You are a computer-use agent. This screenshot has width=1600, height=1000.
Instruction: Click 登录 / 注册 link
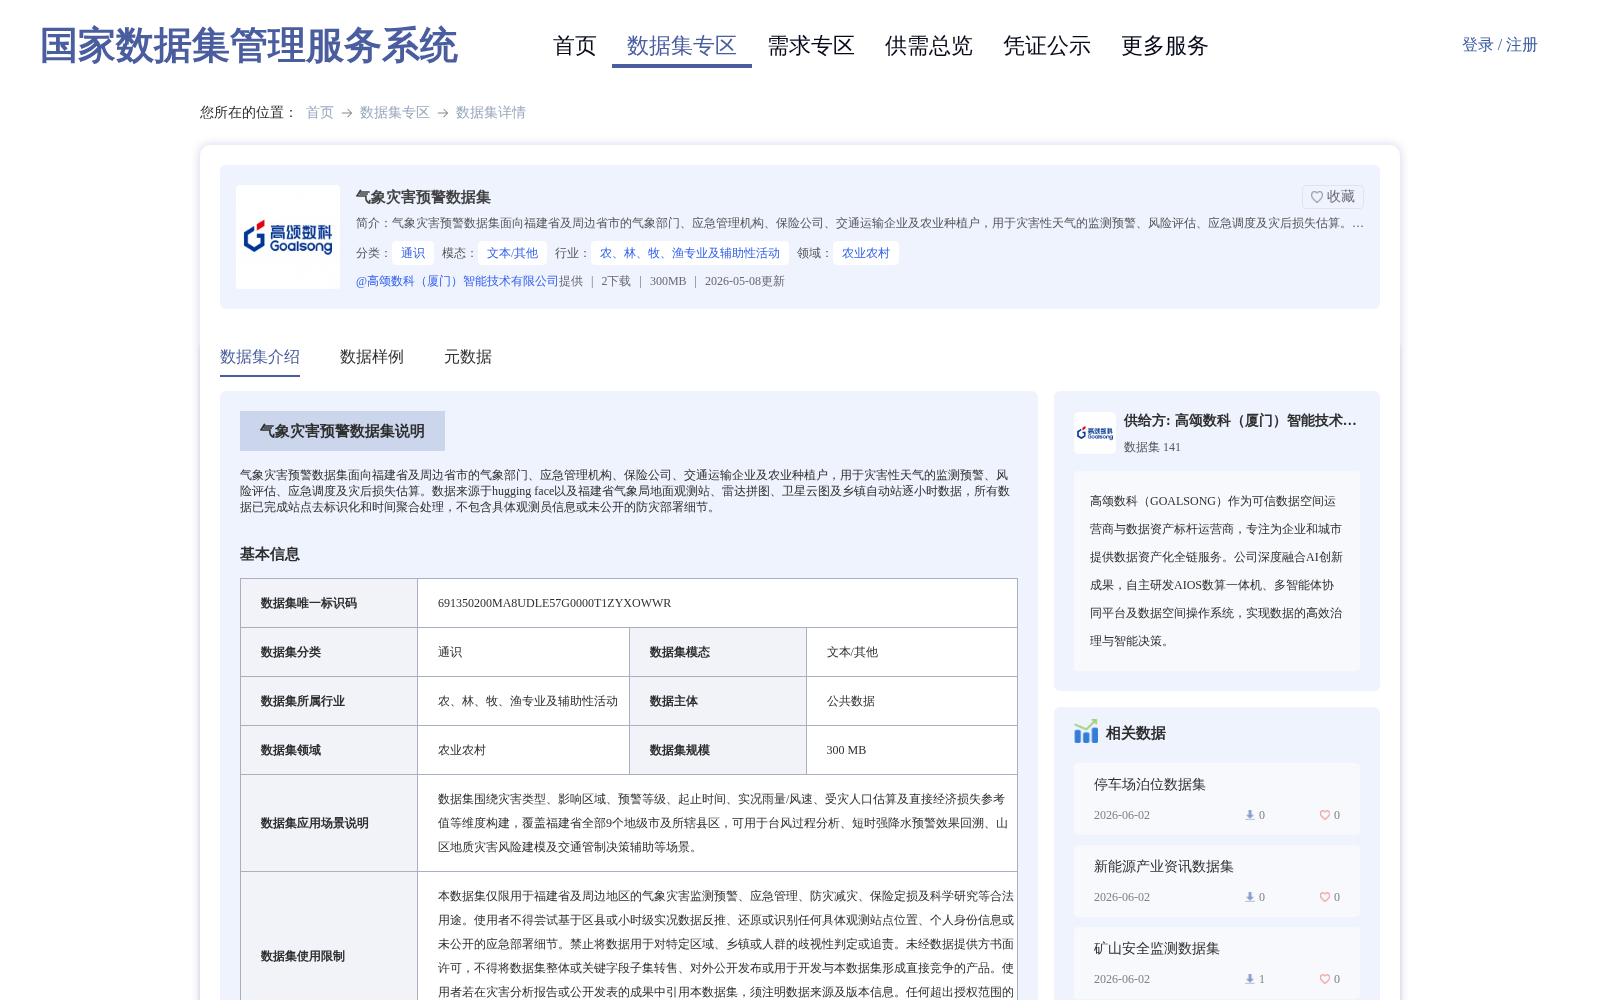[x=1500, y=45]
